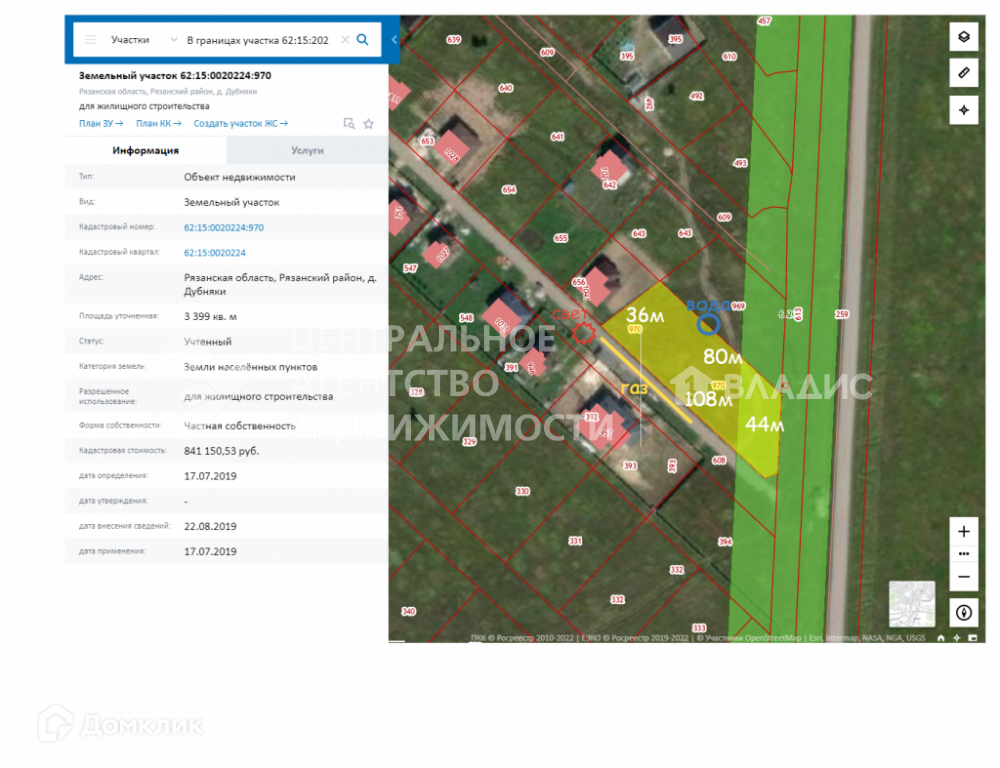
Task: Click parcel label 608 on map
Action: click(x=719, y=460)
